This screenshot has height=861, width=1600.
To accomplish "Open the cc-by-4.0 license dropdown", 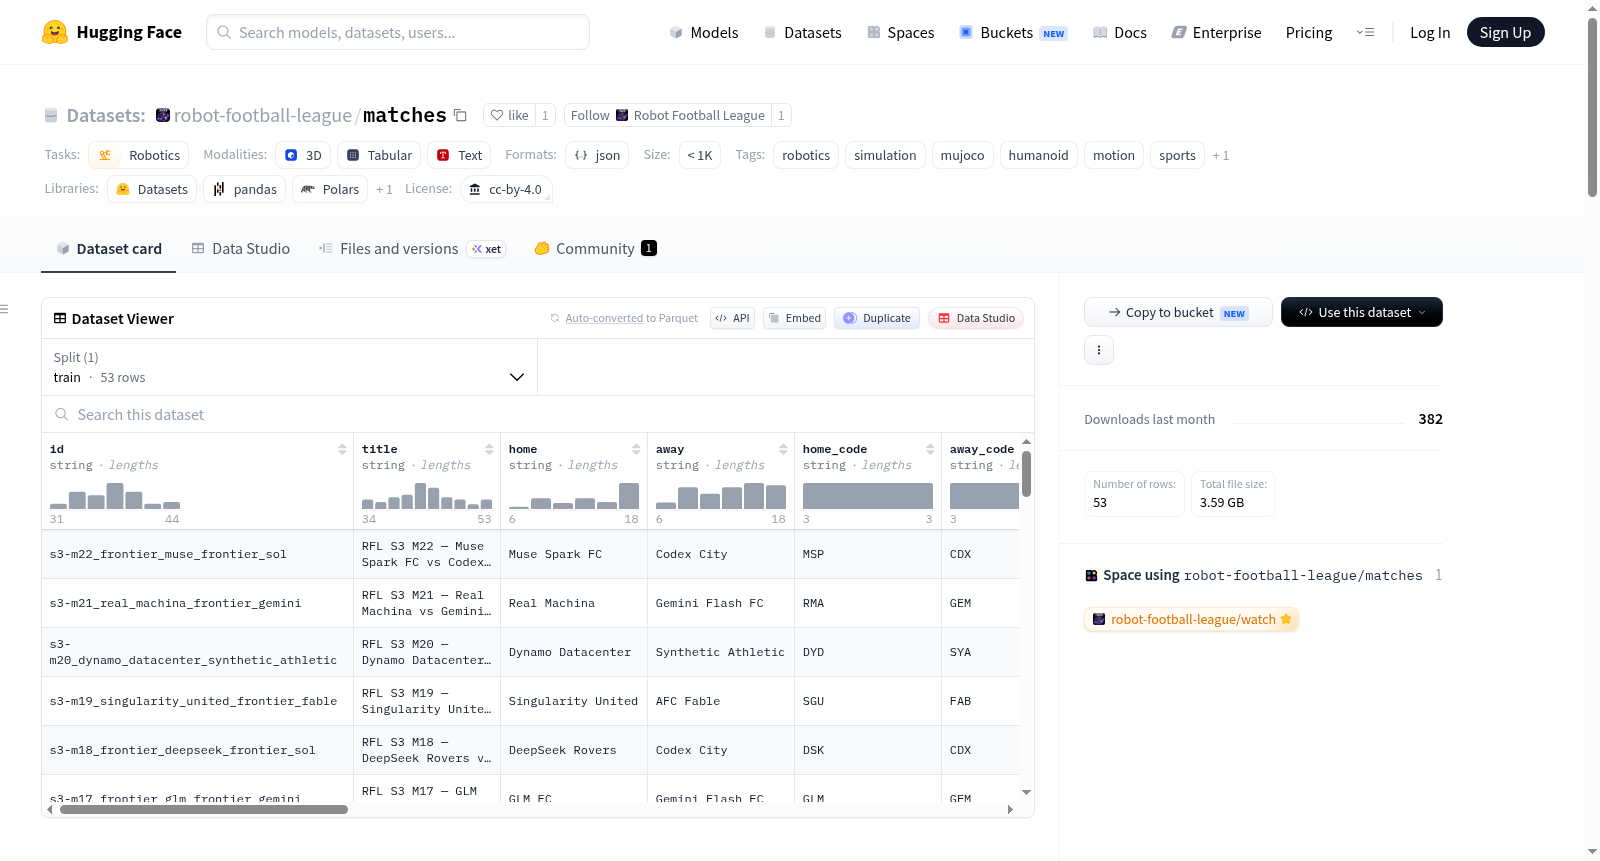I will pos(506,189).
